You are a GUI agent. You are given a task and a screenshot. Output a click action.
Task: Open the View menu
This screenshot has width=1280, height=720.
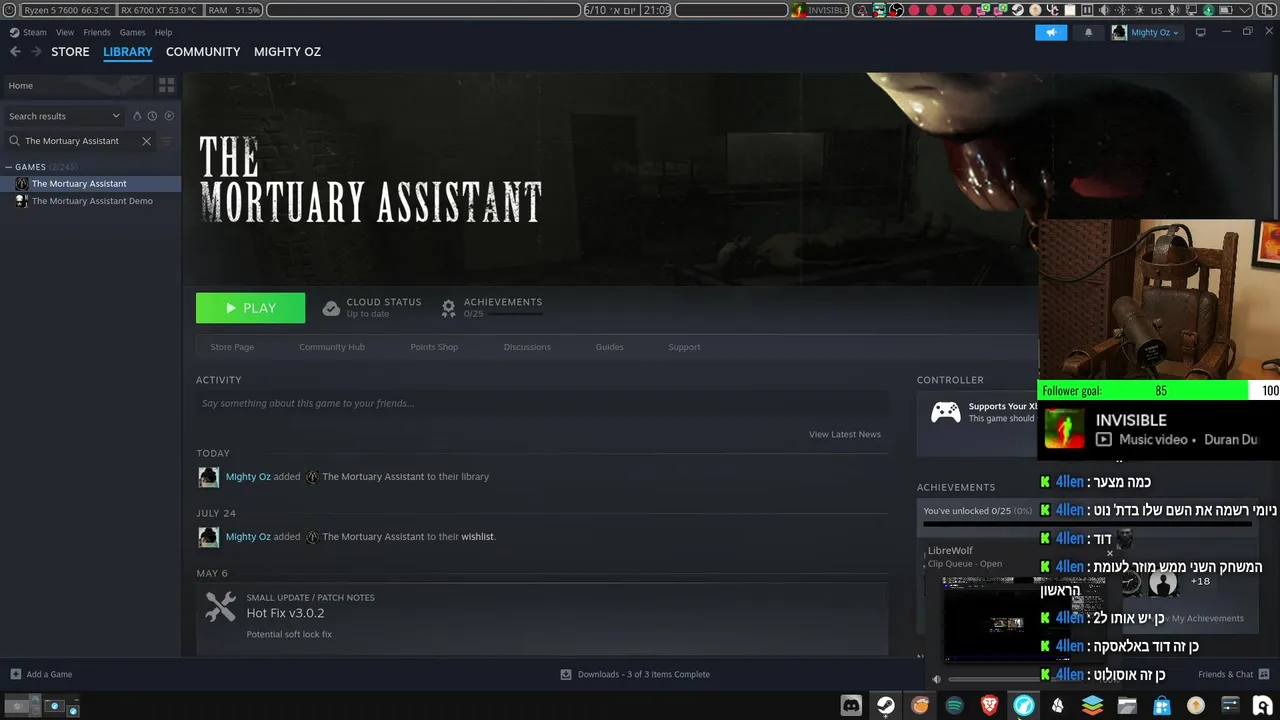[x=65, y=32]
